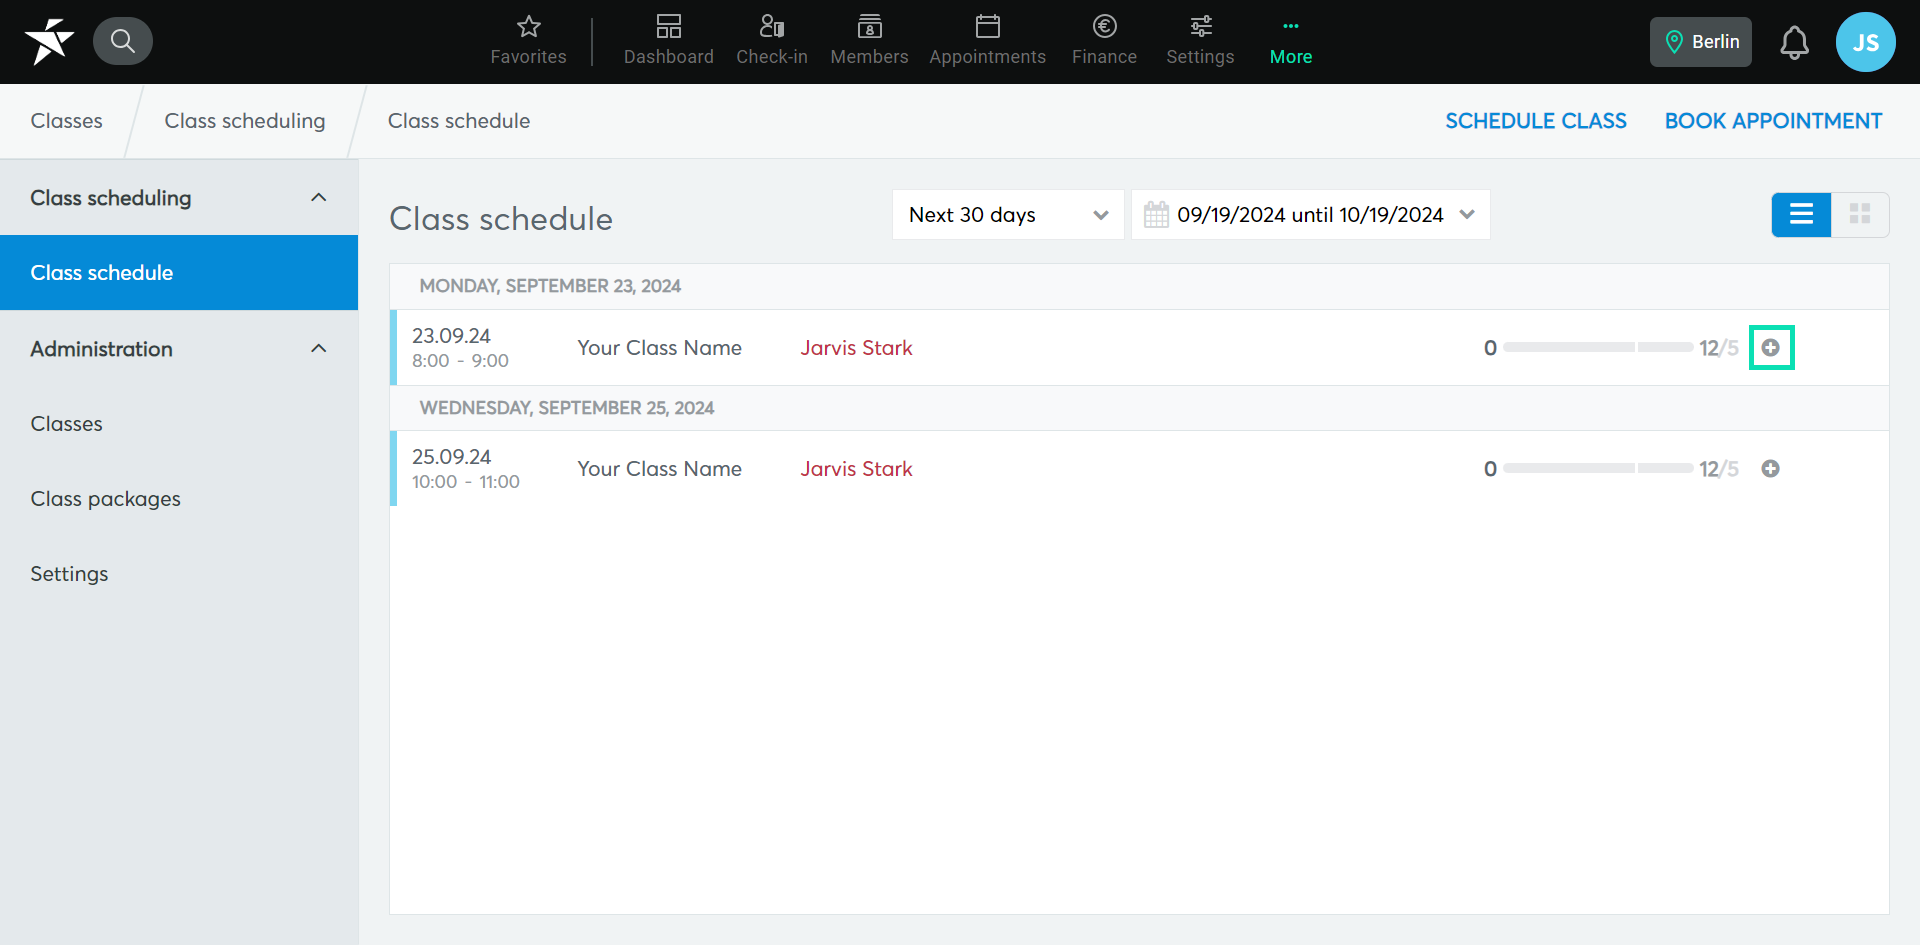The image size is (1920, 945).
Task: Open JS user avatar menu
Action: 1865,42
